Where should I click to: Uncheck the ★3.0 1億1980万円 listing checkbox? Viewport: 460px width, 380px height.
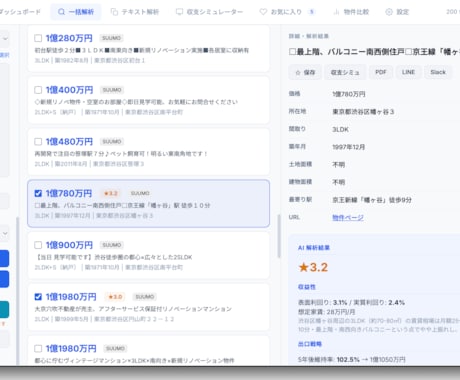38,297
